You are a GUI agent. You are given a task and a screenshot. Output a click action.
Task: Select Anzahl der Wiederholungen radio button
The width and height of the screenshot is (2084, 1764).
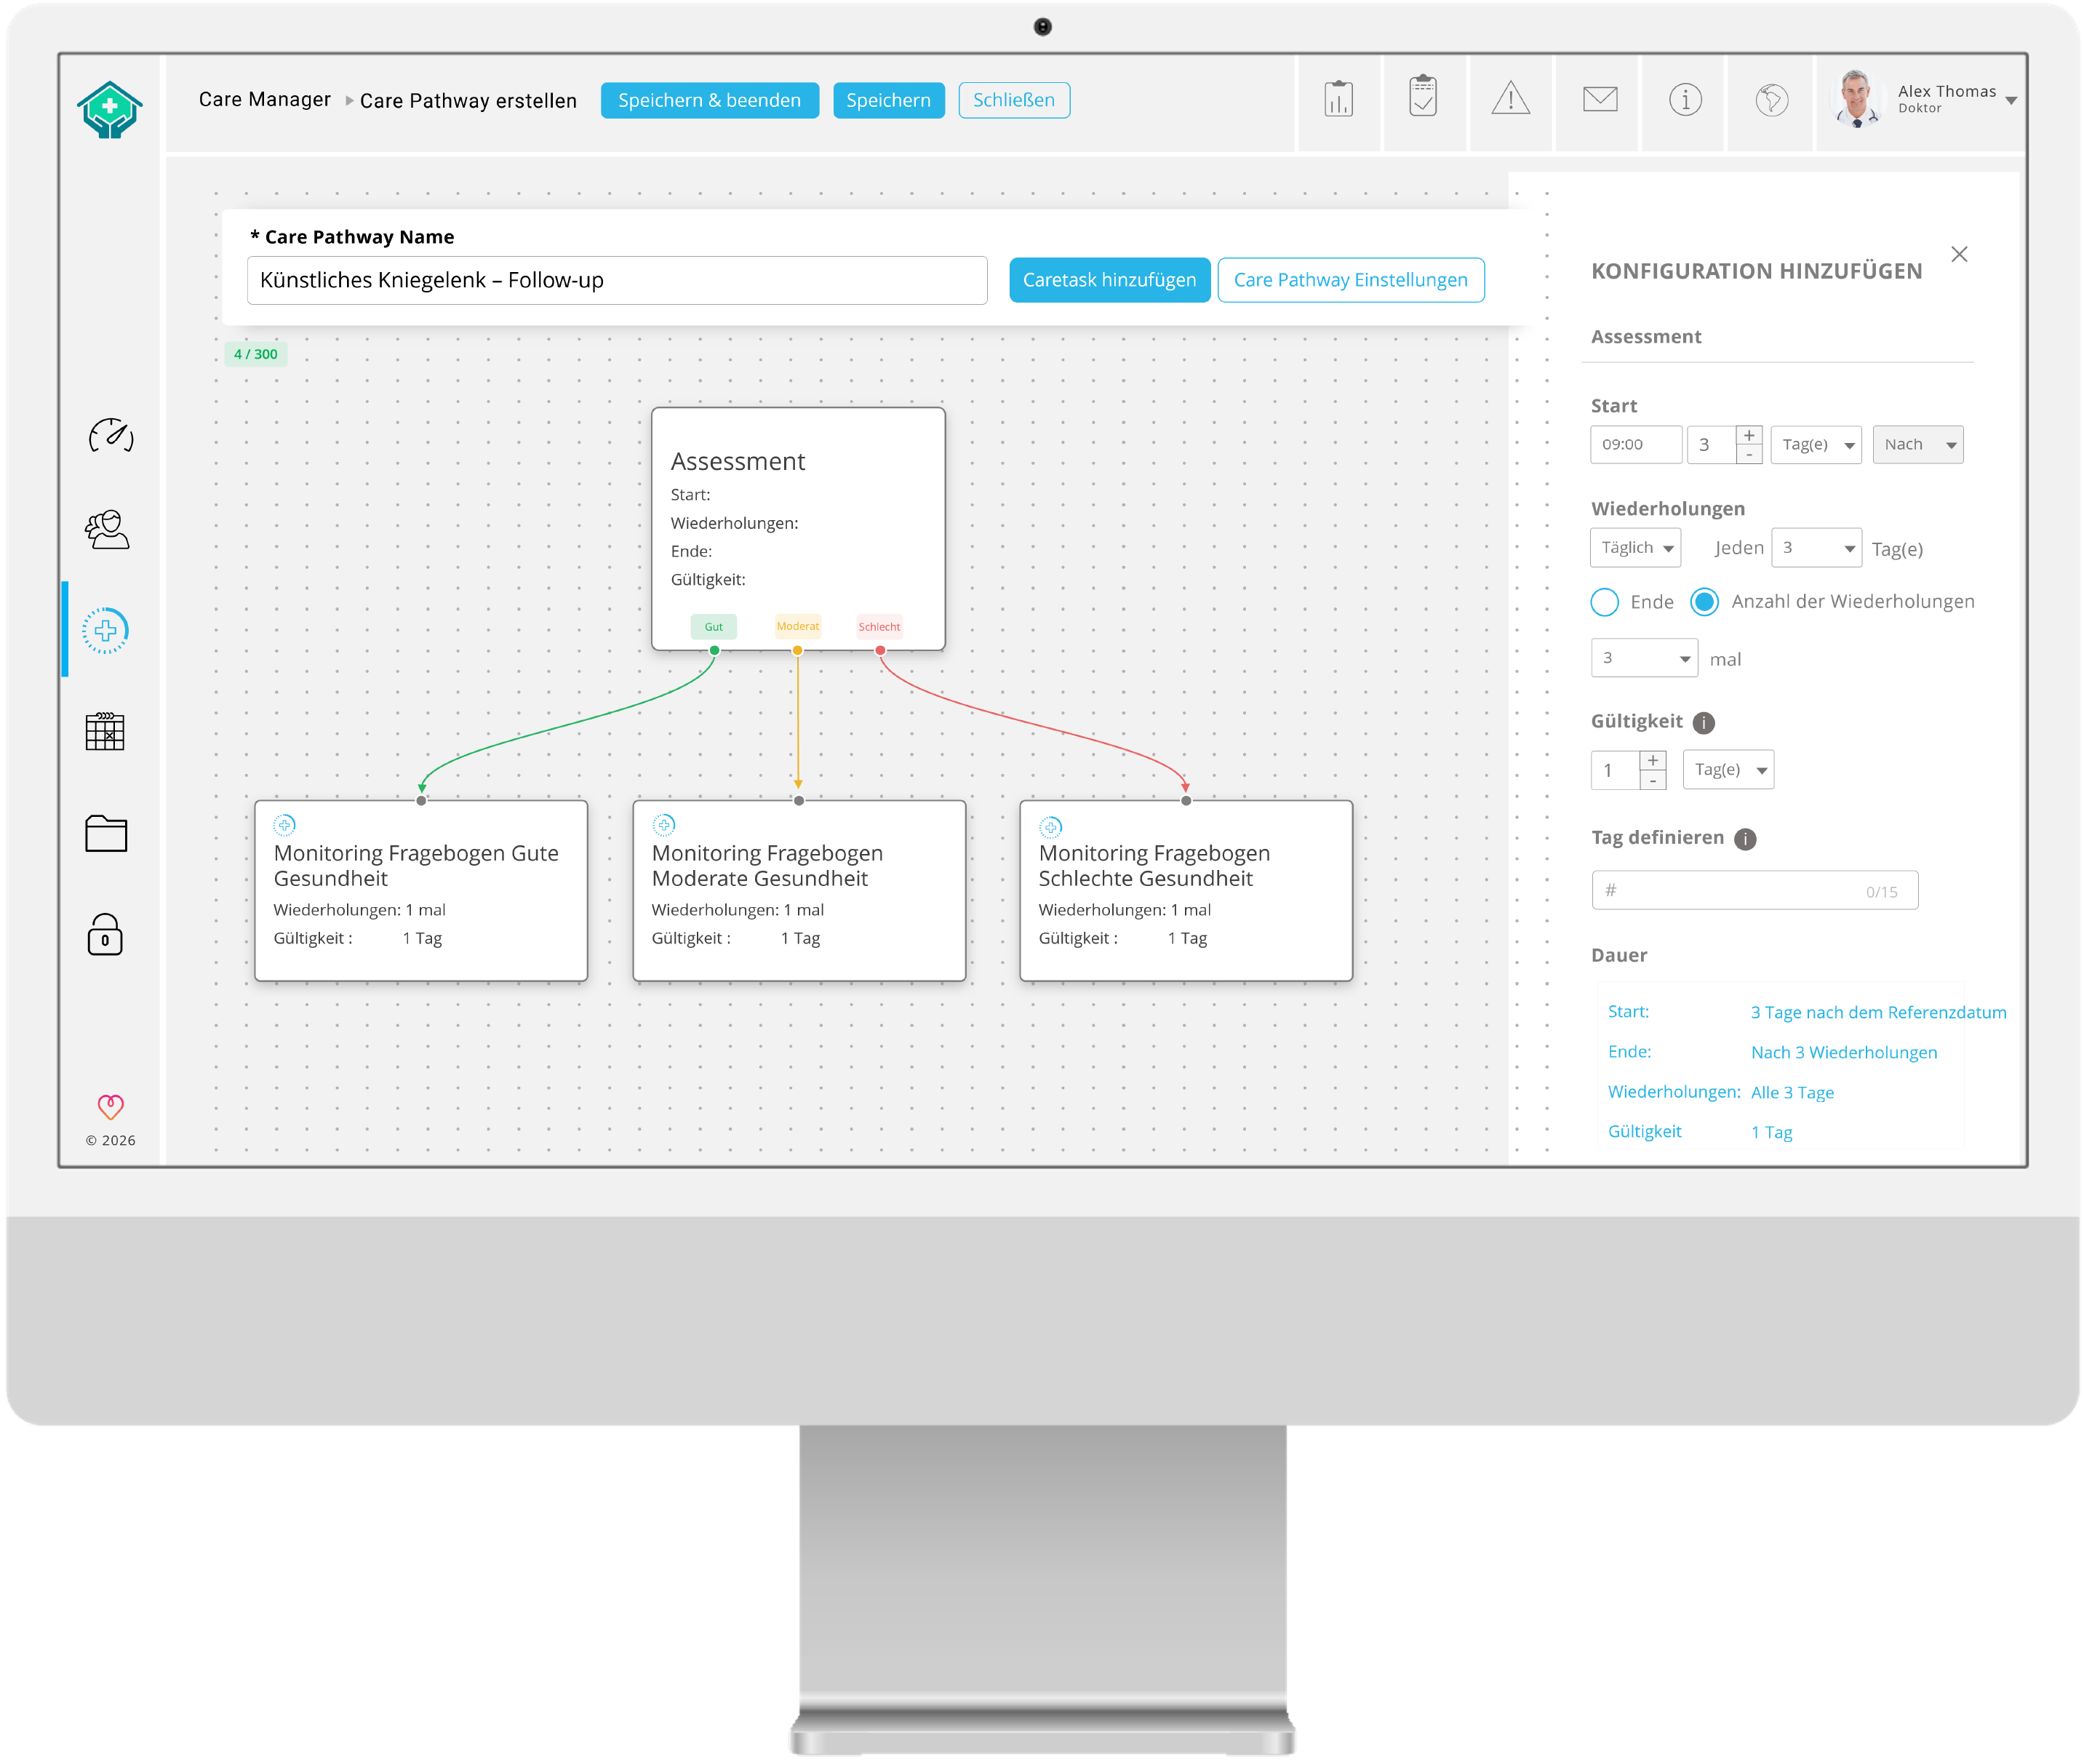tap(1704, 601)
